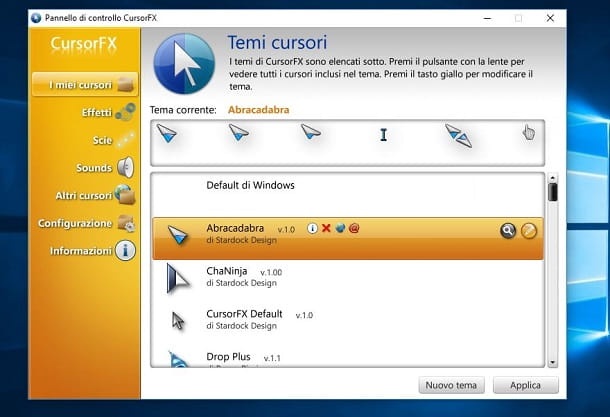This screenshot has height=417, width=610.
Task: Choose the Default di Windows theme
Action: [x=250, y=186]
